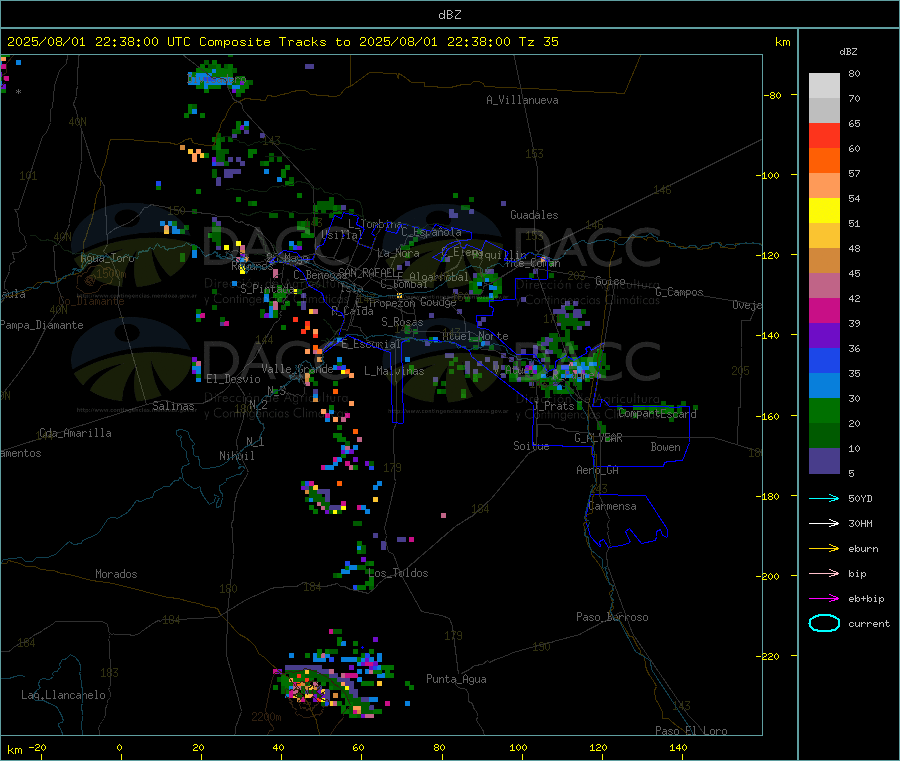This screenshot has width=900, height=761.
Task: Click the Paso_Barroso map label
Action: point(612,617)
